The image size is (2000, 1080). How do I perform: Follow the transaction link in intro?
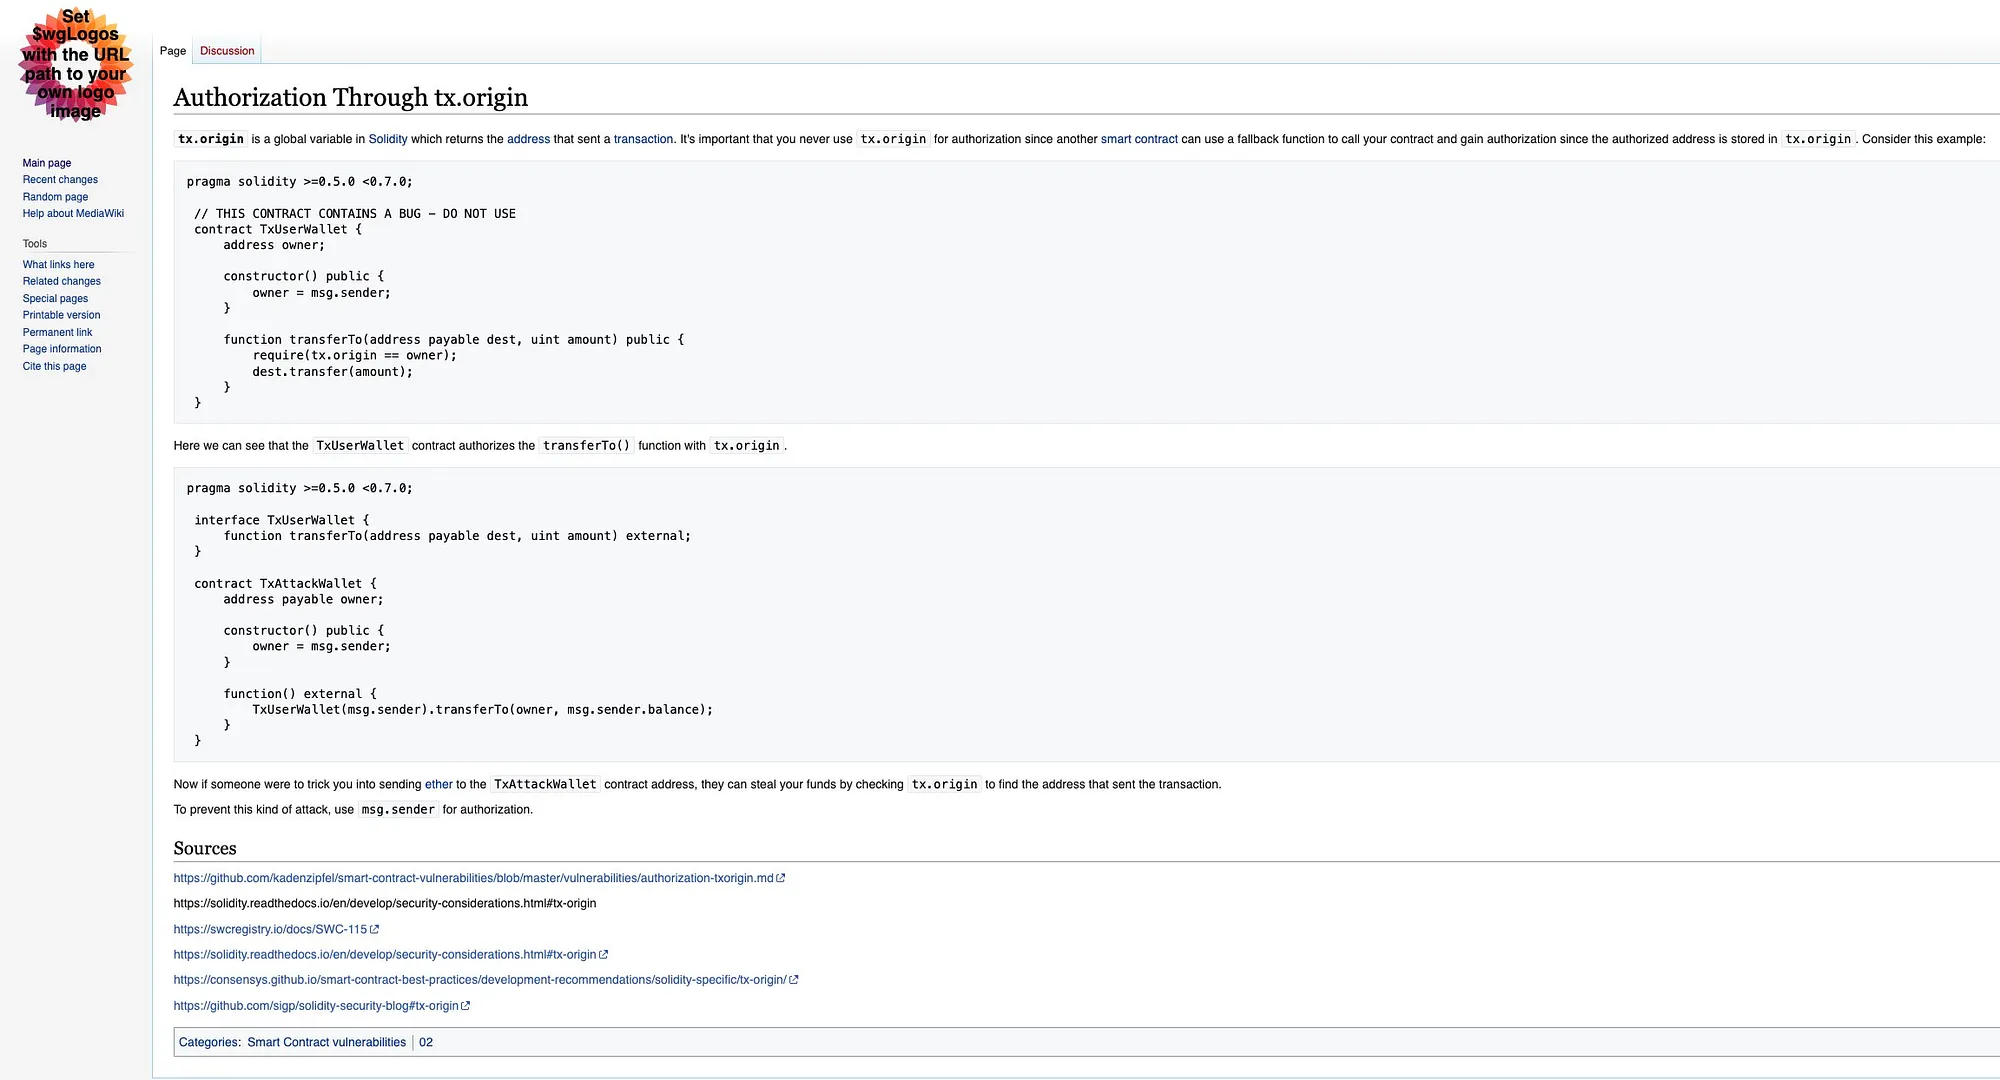click(643, 140)
